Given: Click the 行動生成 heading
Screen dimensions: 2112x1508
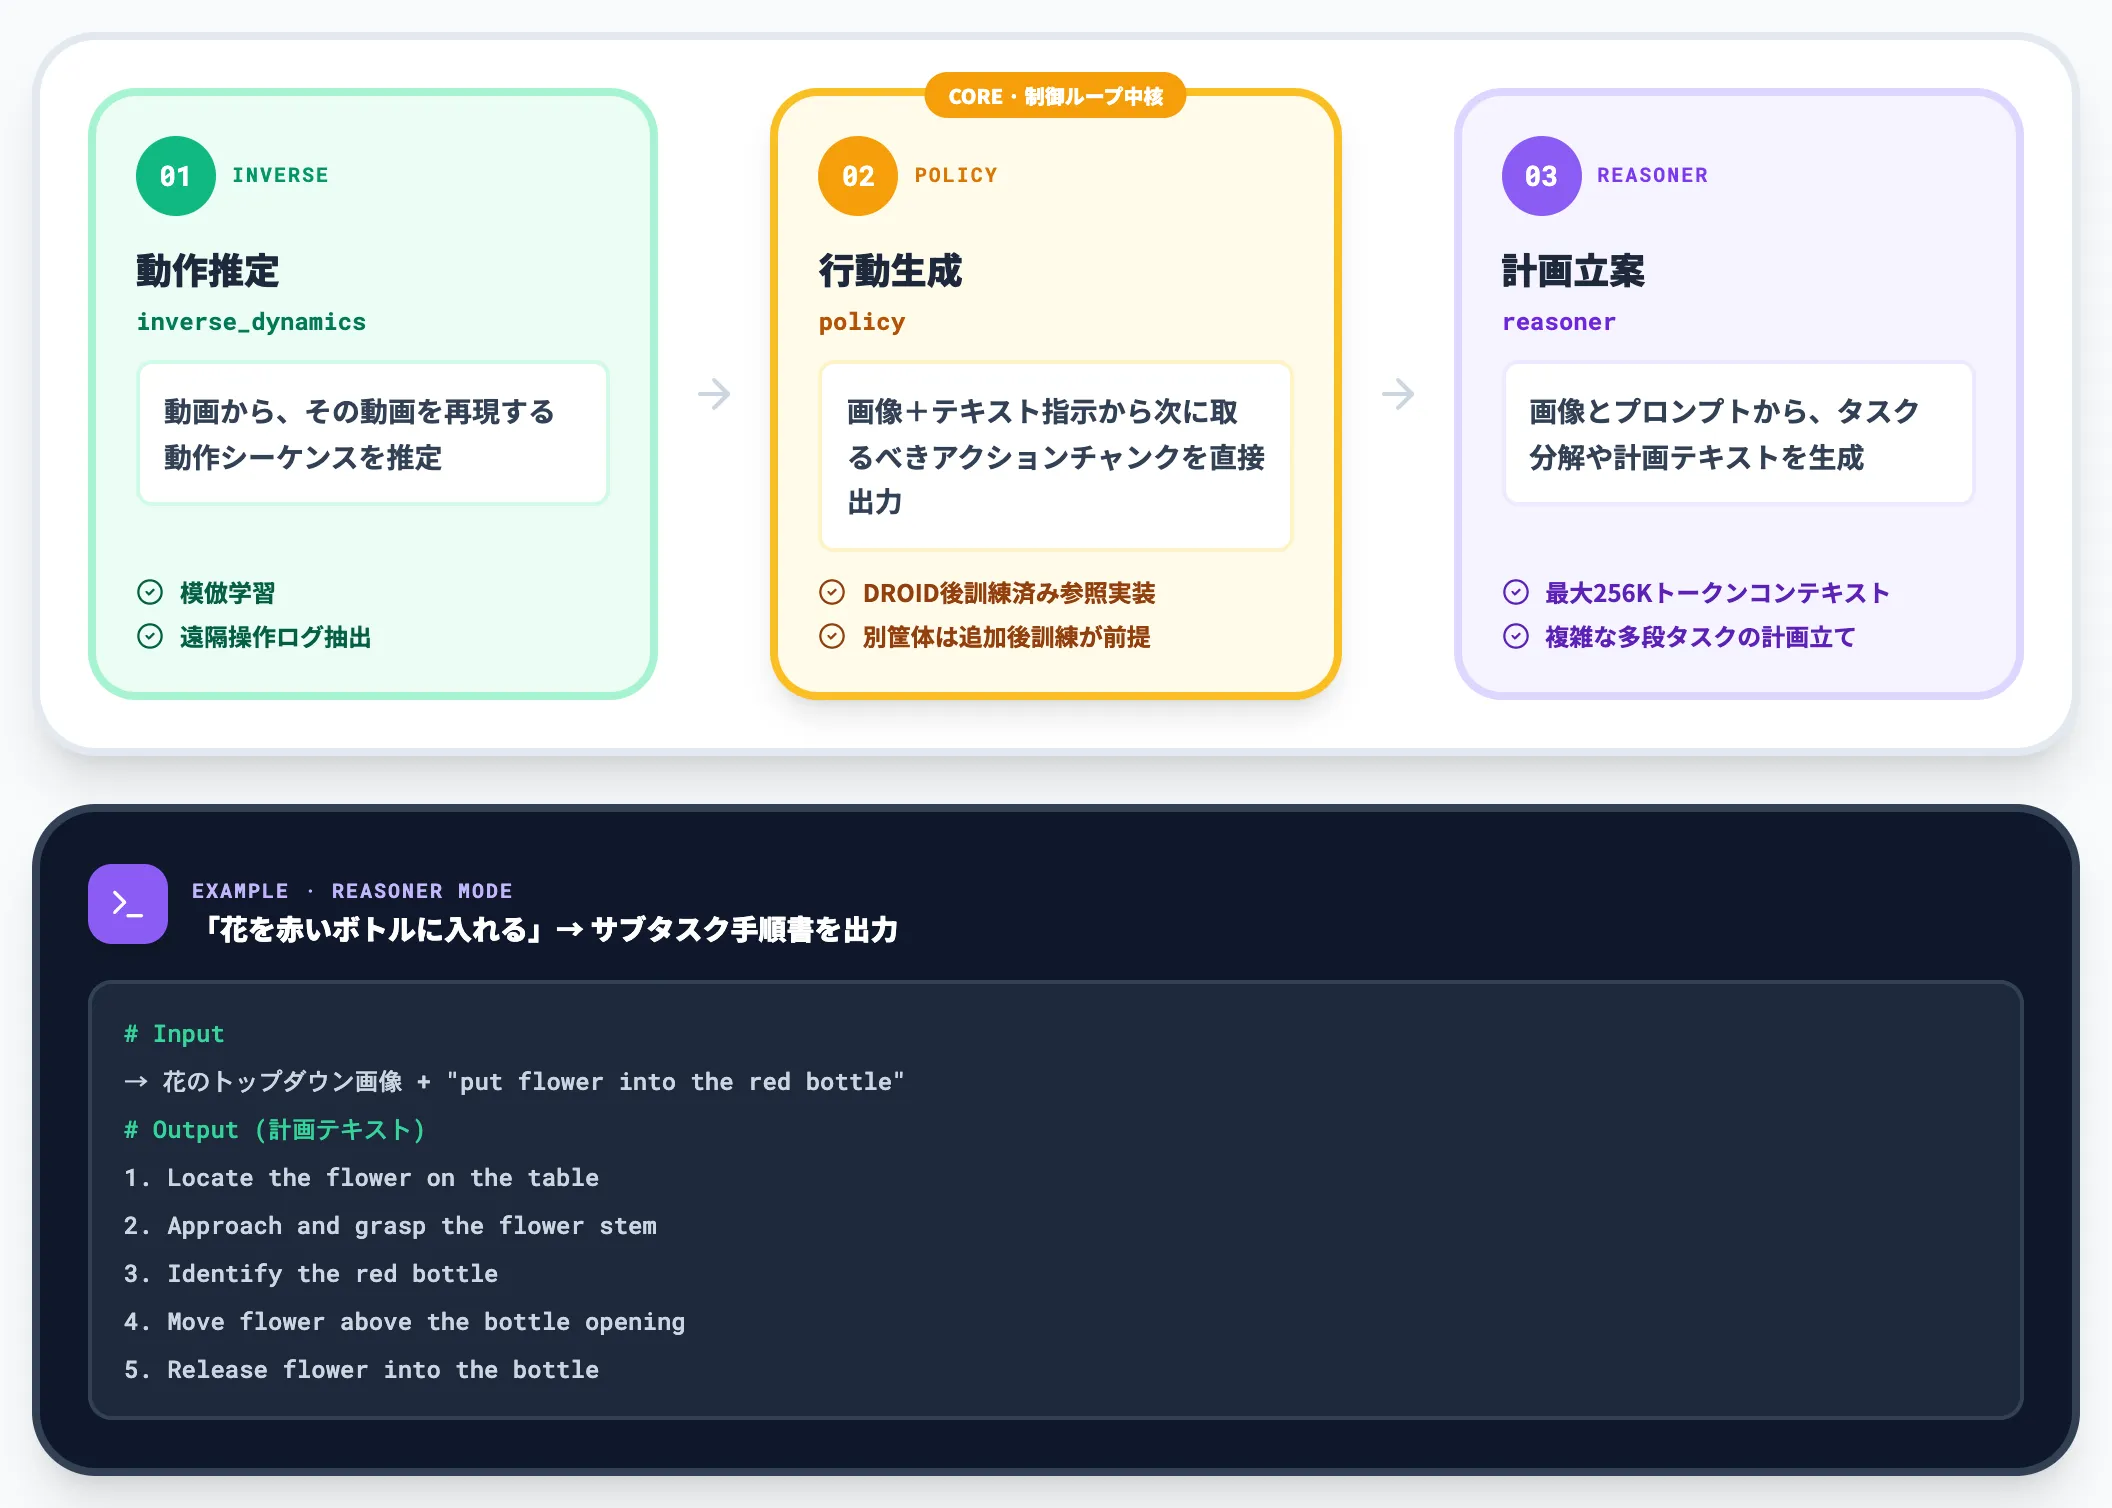Looking at the screenshot, I should click(x=890, y=271).
